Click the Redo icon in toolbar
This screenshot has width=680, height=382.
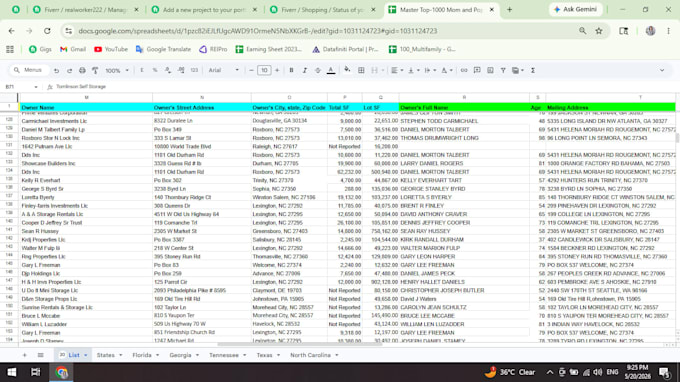tap(69, 70)
